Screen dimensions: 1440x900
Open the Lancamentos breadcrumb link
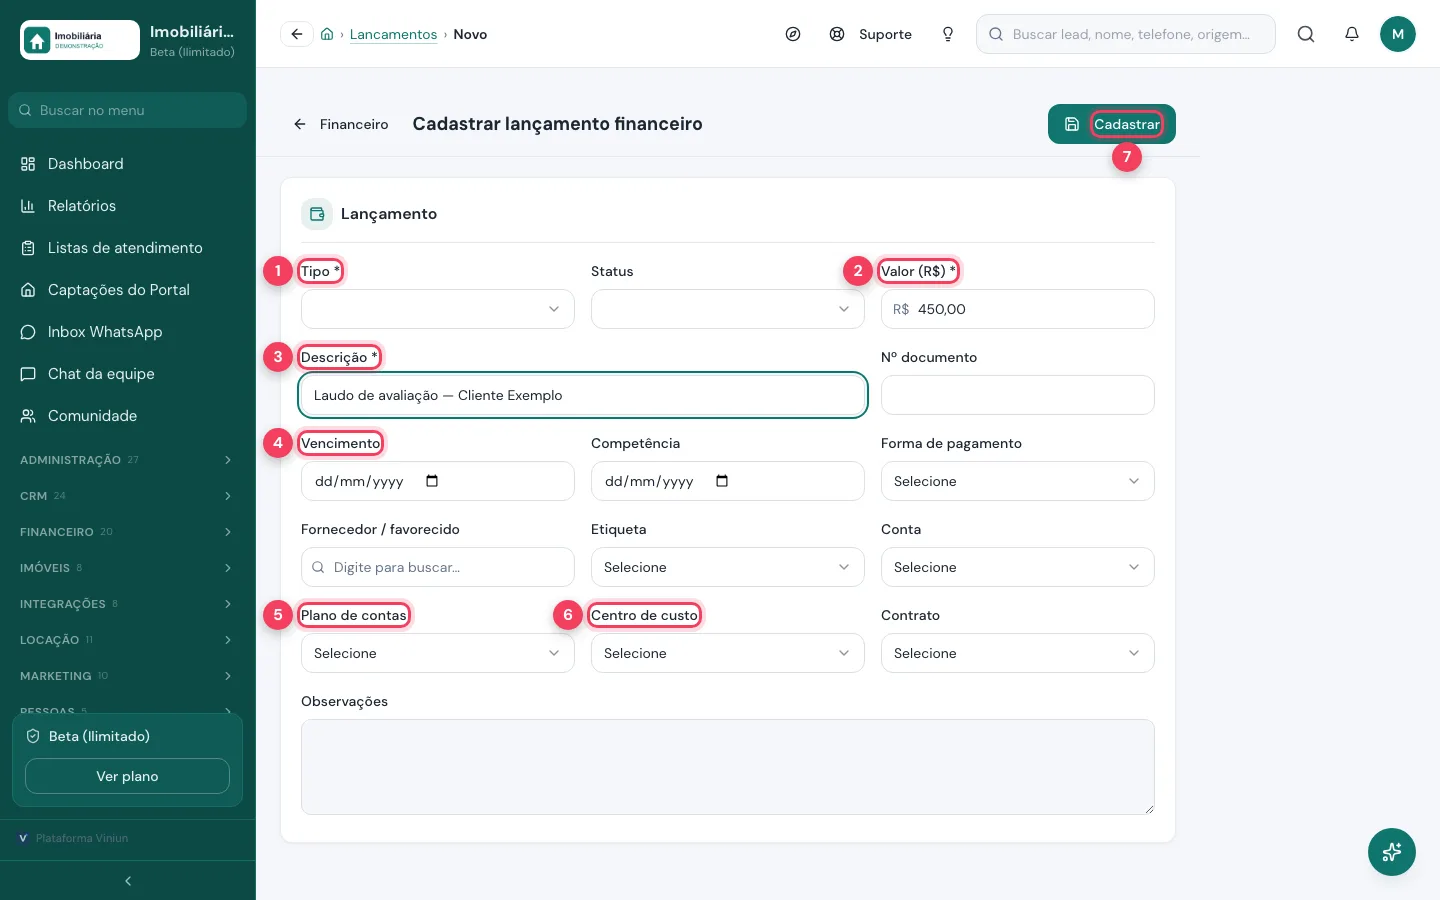[x=393, y=34]
